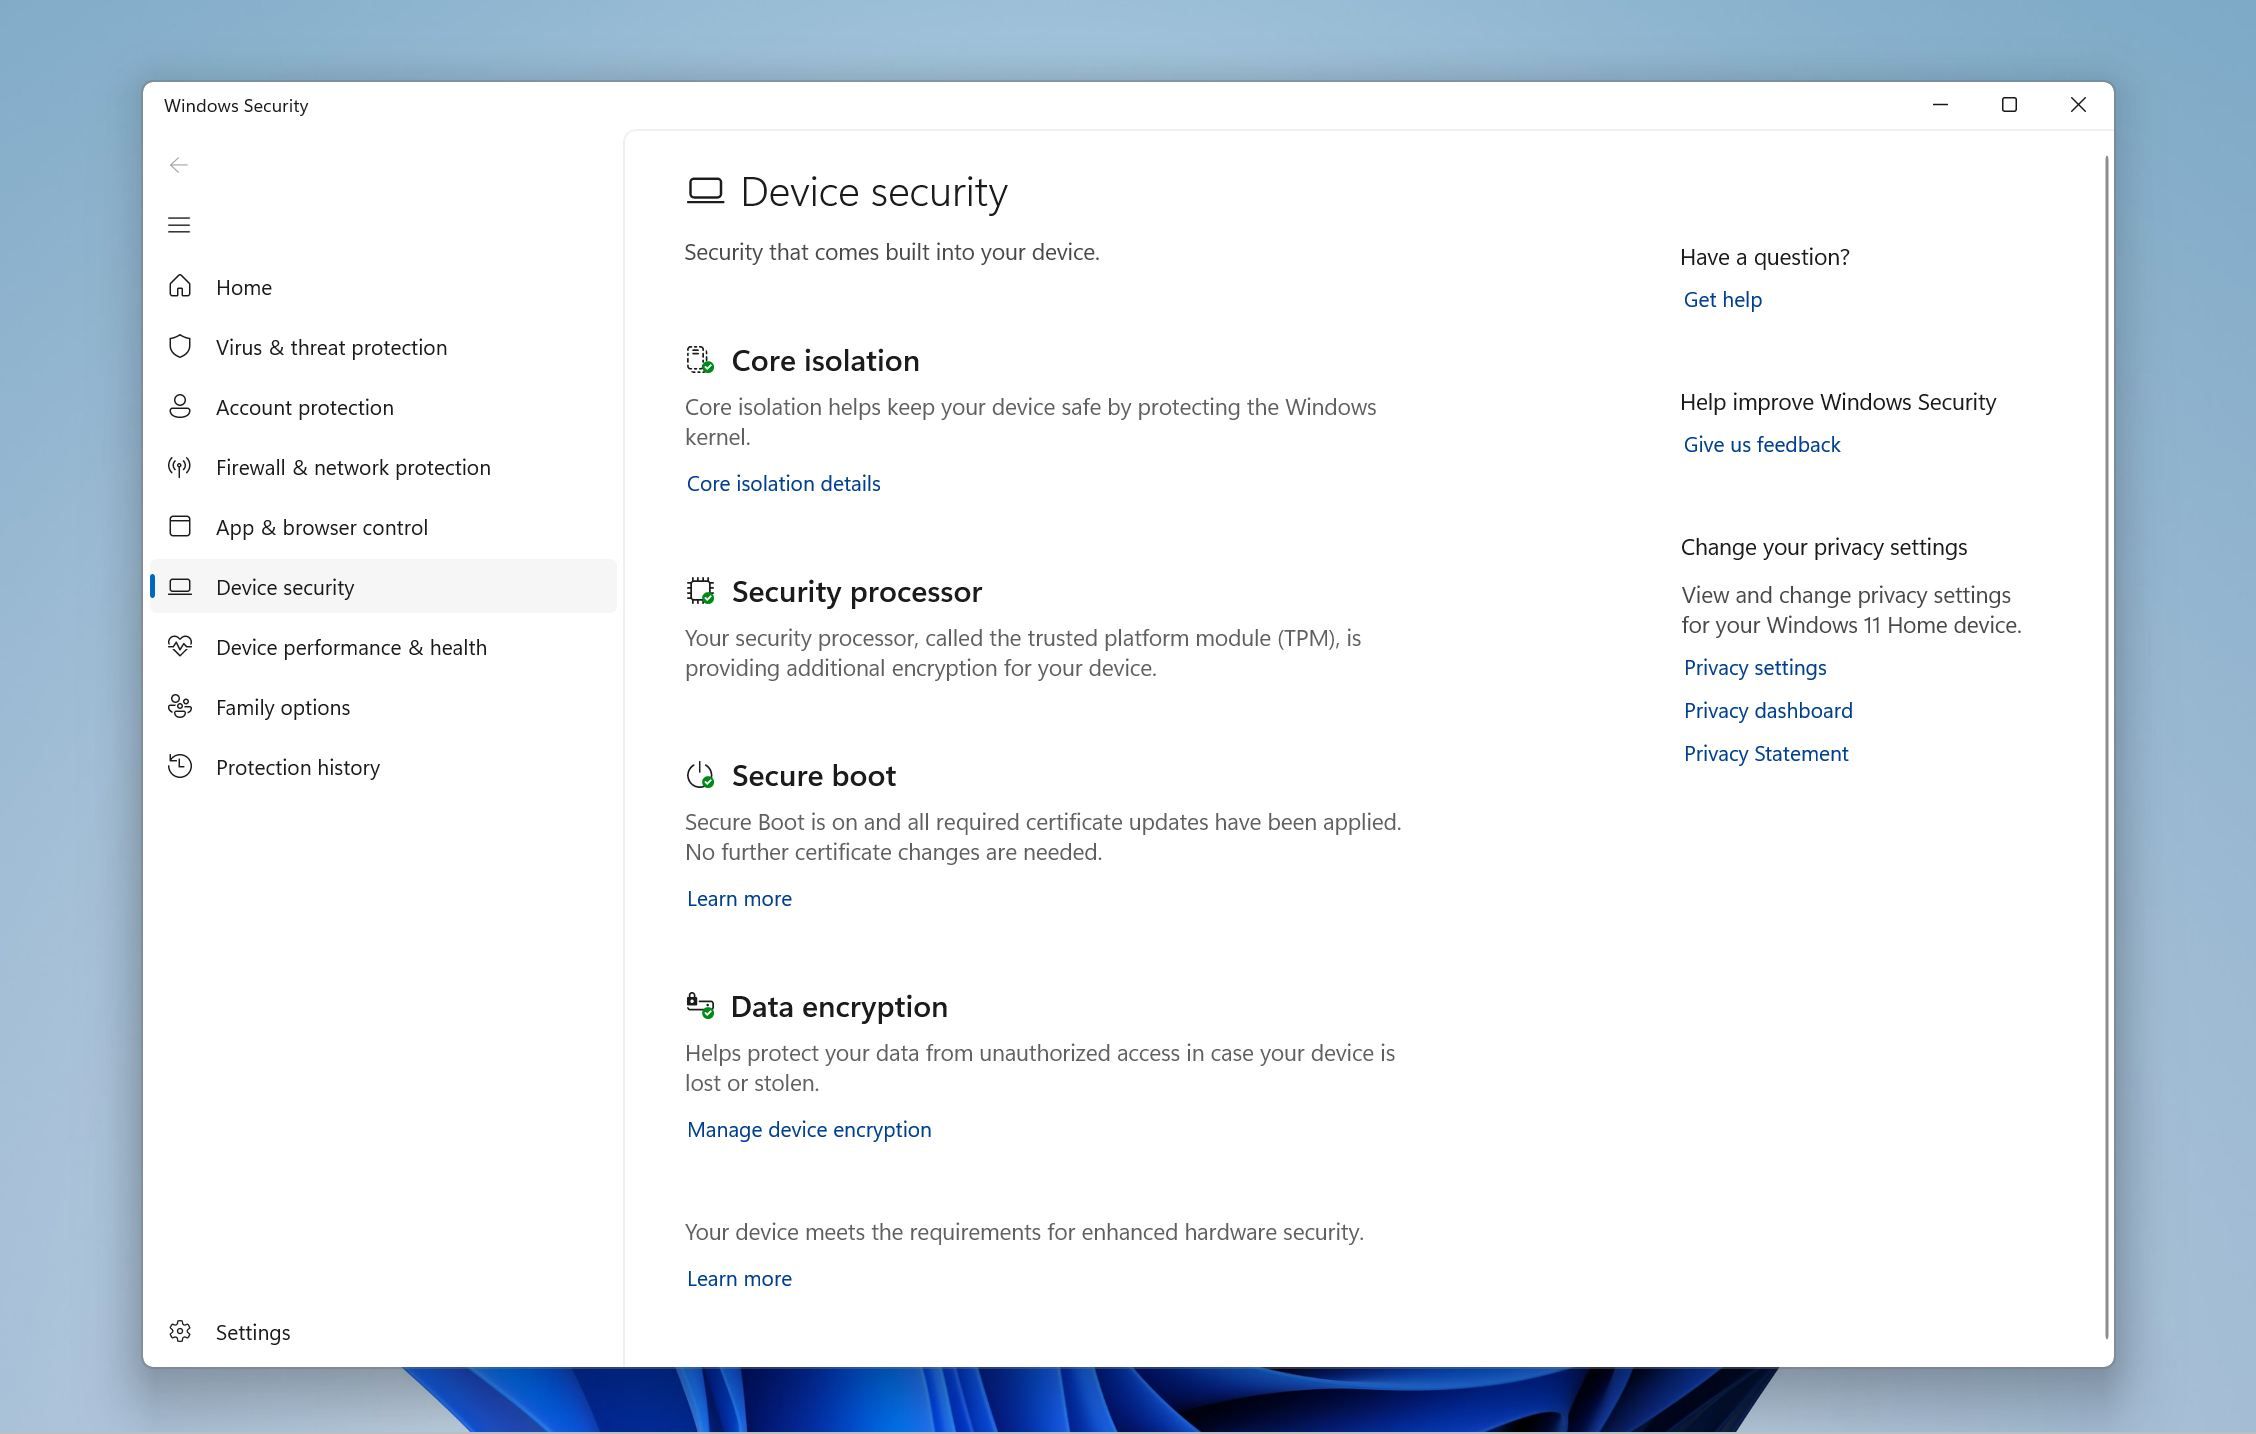Click 'Have a question?' text
This screenshot has width=2256, height=1434.
pyautogui.click(x=1764, y=257)
